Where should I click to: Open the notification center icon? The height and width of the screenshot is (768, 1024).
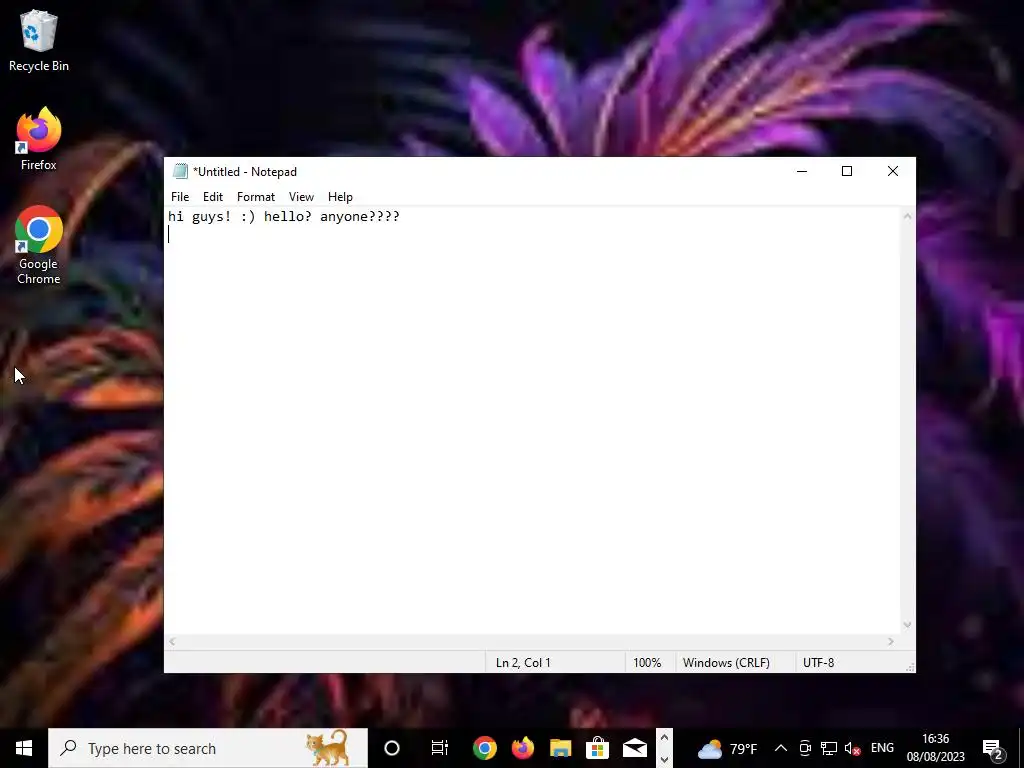pos(993,748)
